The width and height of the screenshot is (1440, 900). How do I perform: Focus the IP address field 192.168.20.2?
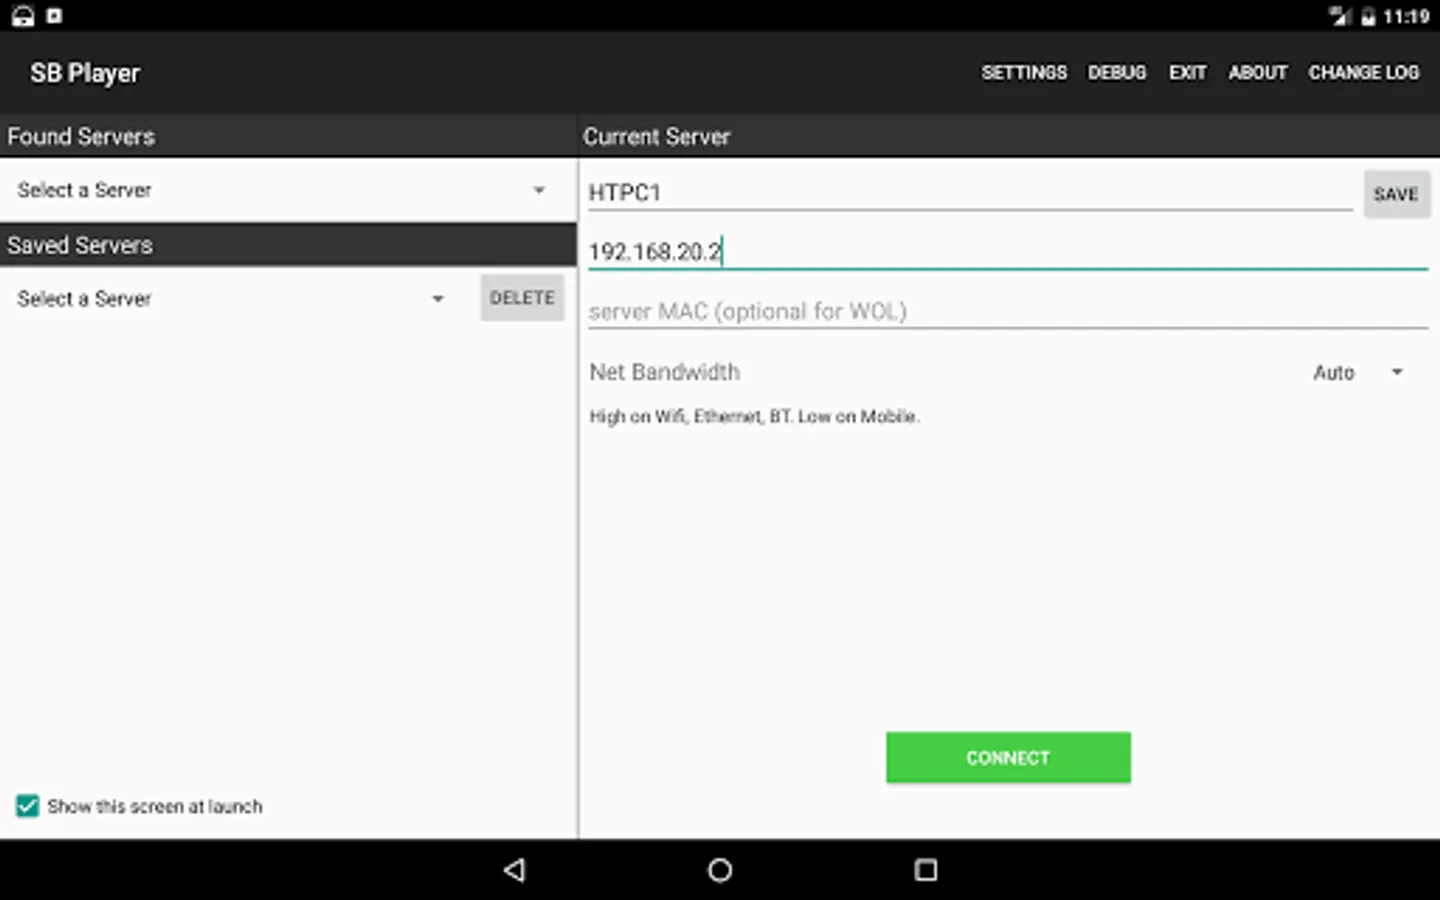click(x=1008, y=251)
